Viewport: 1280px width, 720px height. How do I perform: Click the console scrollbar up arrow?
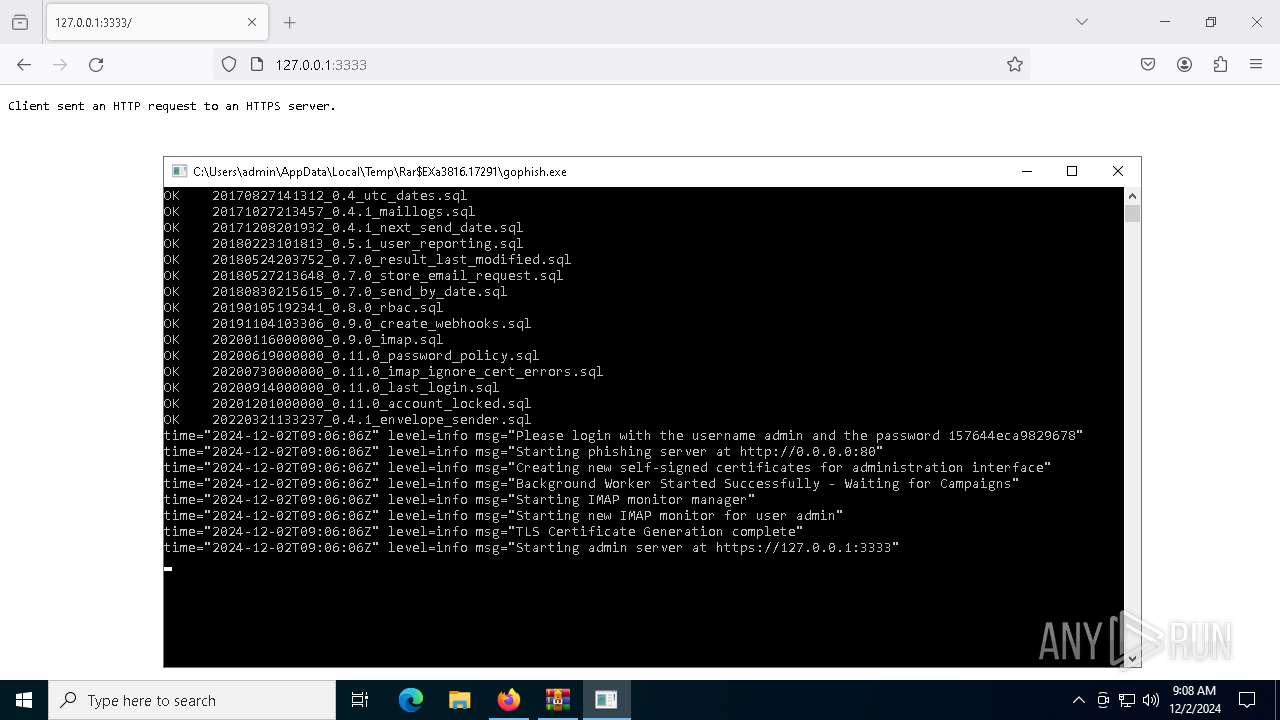coord(1132,195)
